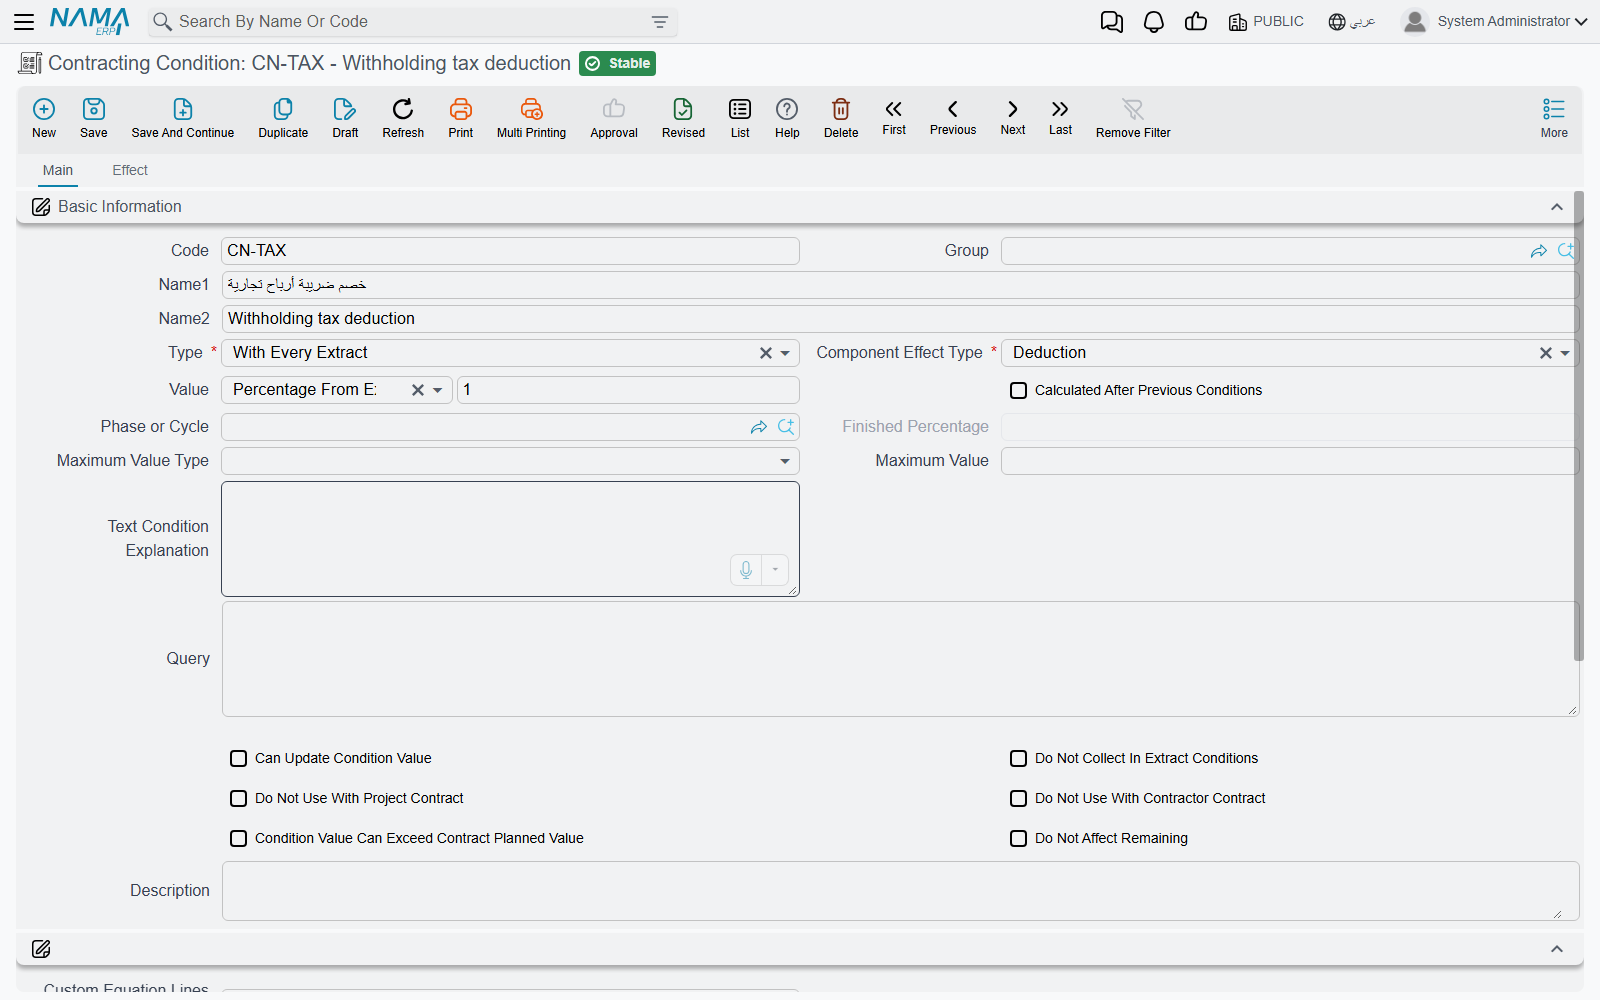Switch language to Arabic
The height and width of the screenshot is (1000, 1600).
(x=1352, y=22)
